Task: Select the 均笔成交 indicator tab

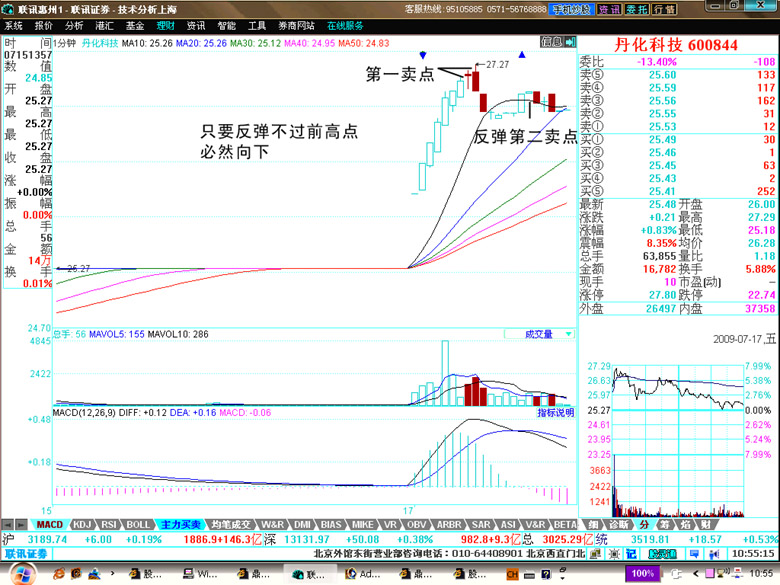Action: pyautogui.click(x=231, y=524)
